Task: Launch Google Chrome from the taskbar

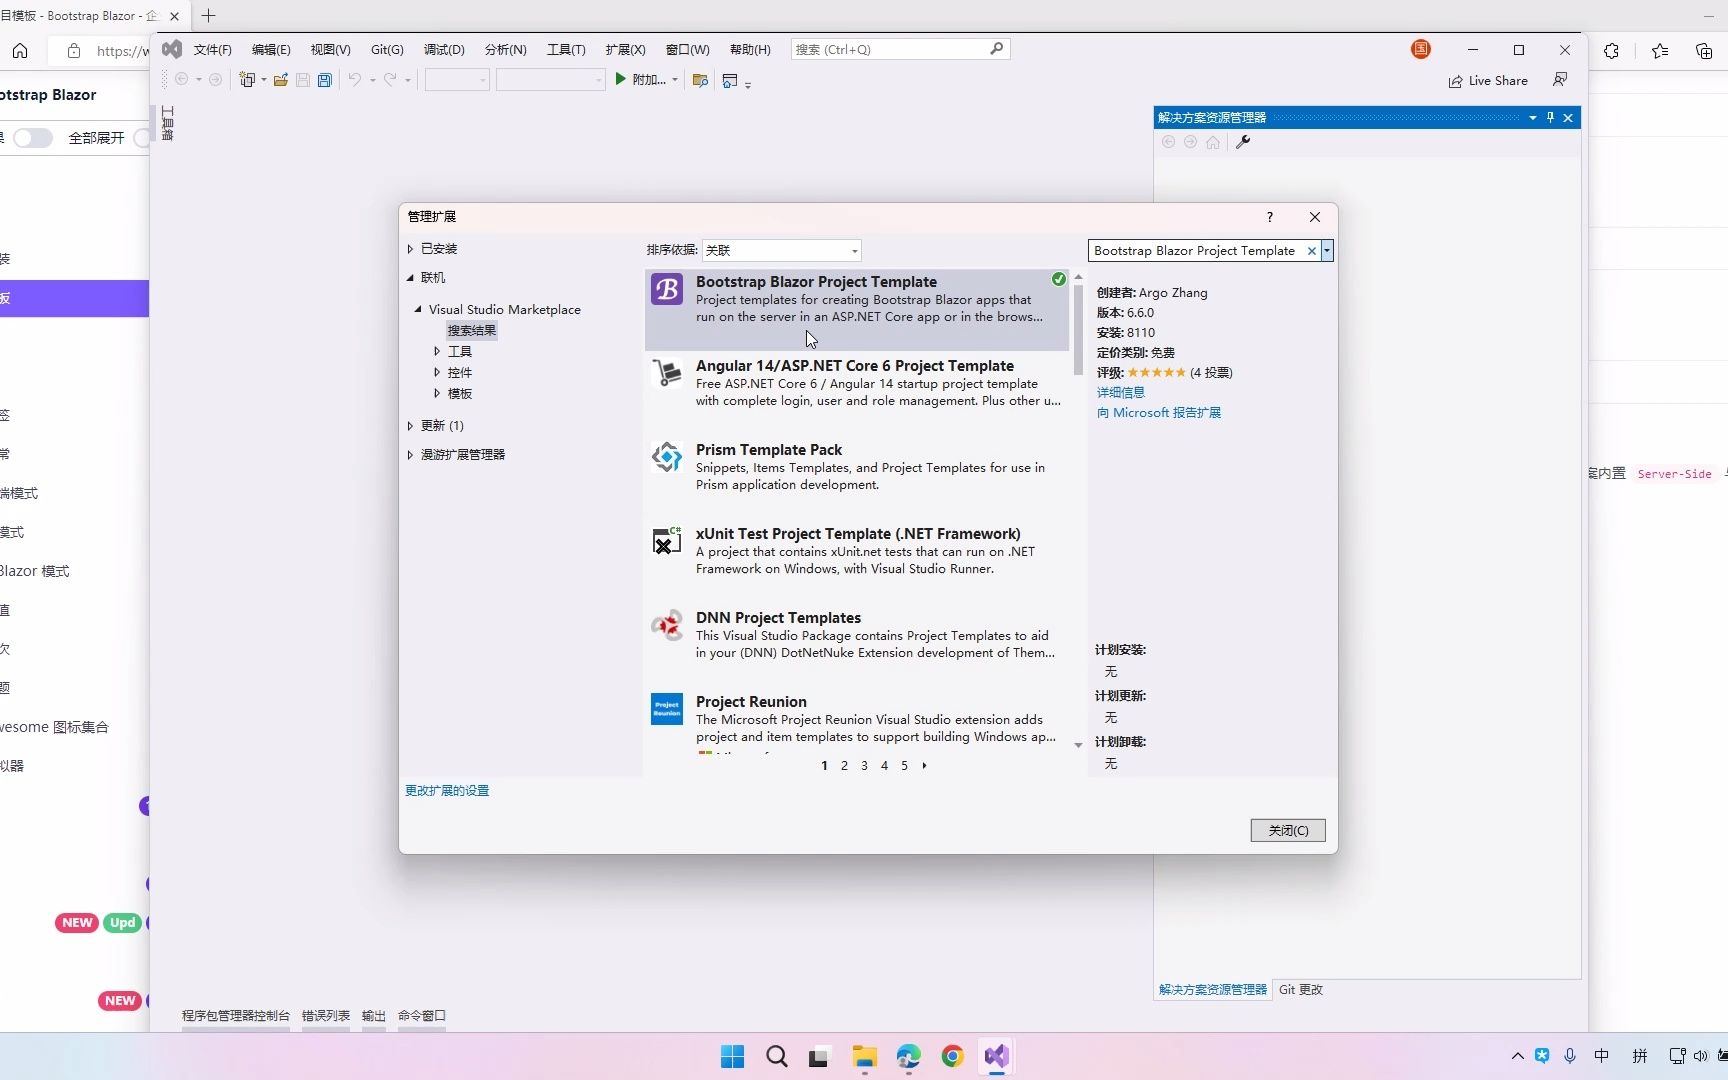Action: 951,1056
